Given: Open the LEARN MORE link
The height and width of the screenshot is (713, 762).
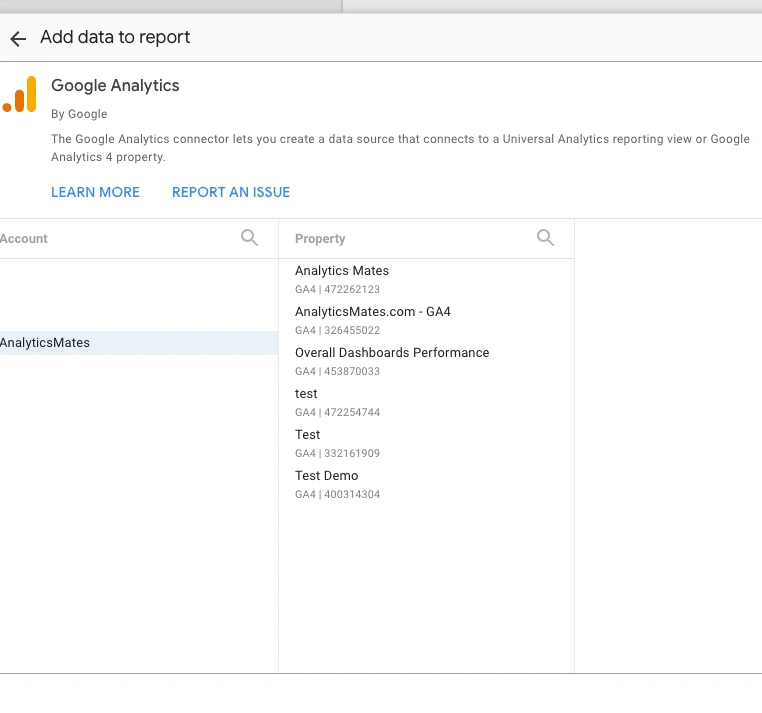Looking at the screenshot, I should pos(95,192).
